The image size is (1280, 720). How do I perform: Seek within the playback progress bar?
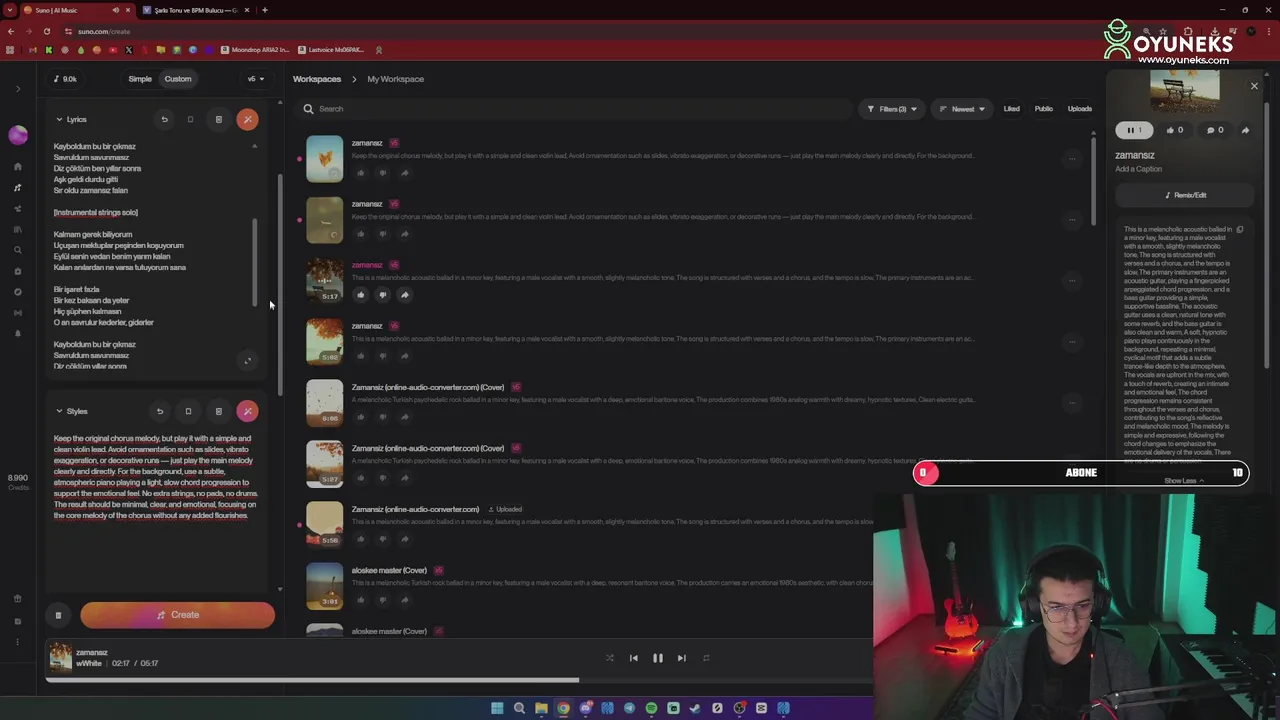pyautogui.click(x=459, y=681)
